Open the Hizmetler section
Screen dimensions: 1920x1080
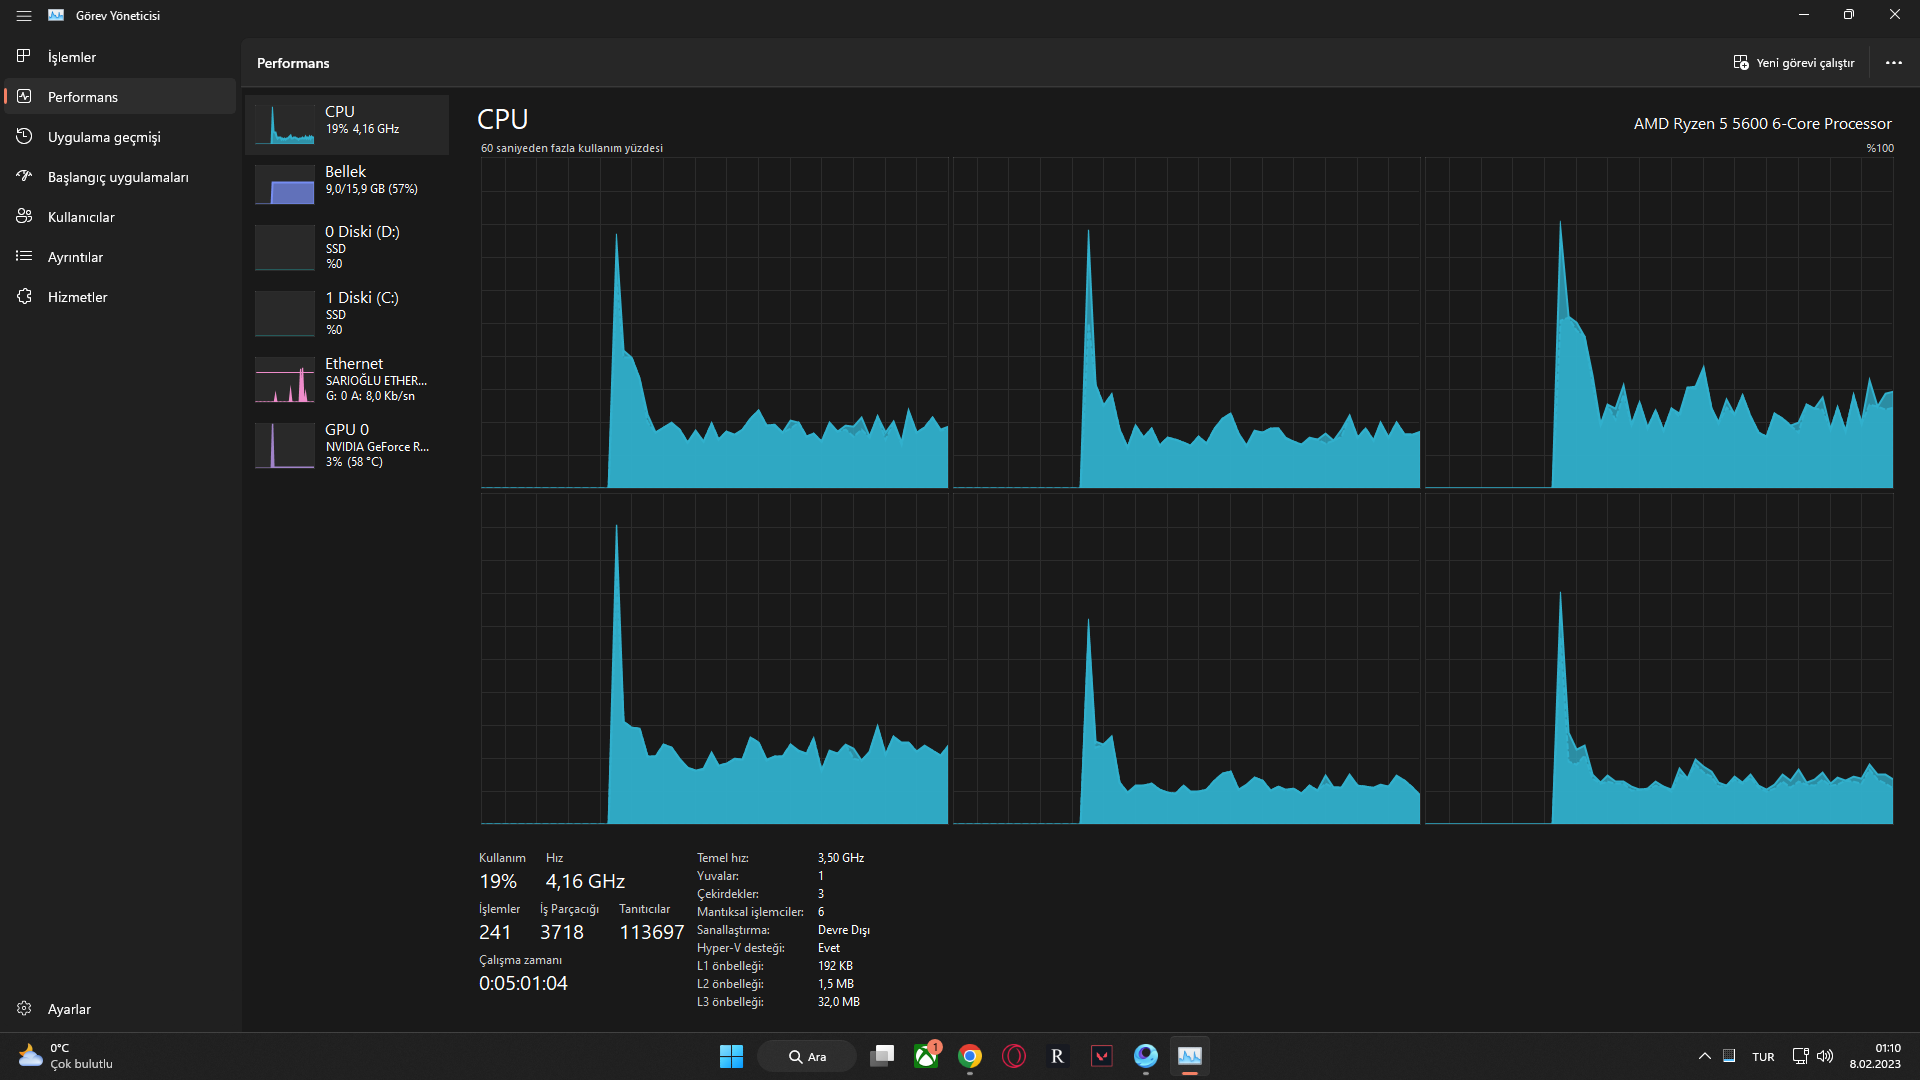[x=120, y=297]
